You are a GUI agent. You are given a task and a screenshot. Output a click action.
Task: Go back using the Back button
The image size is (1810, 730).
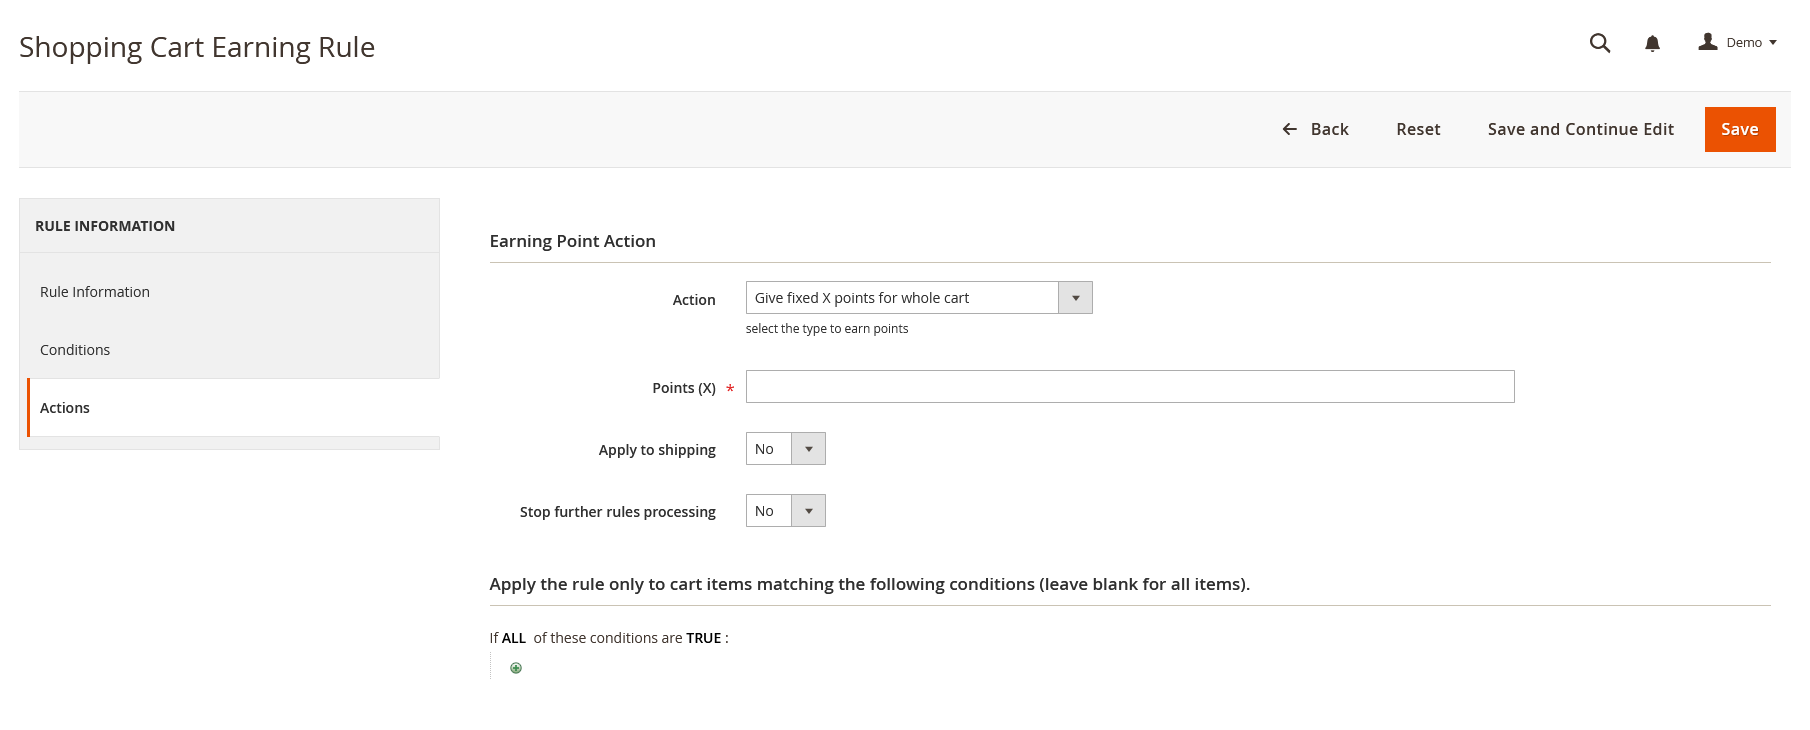click(x=1315, y=129)
